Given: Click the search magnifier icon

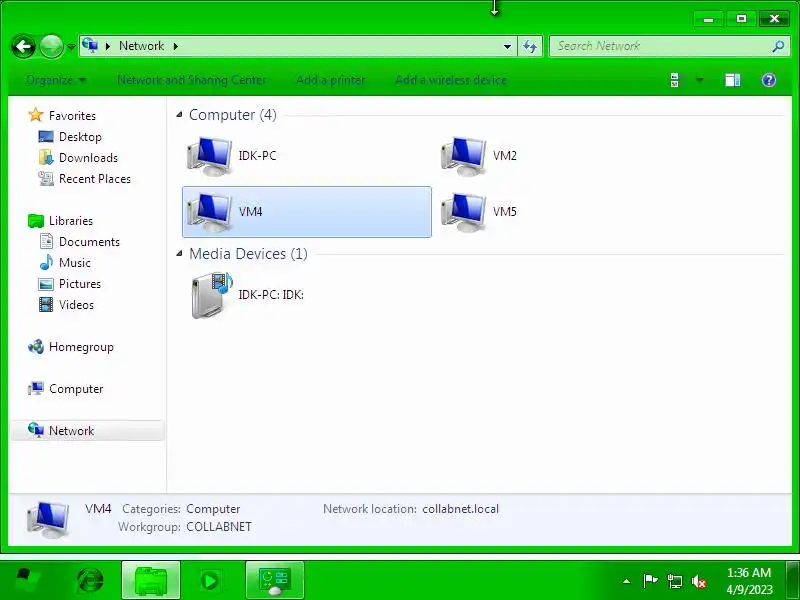Looking at the screenshot, I should point(778,46).
